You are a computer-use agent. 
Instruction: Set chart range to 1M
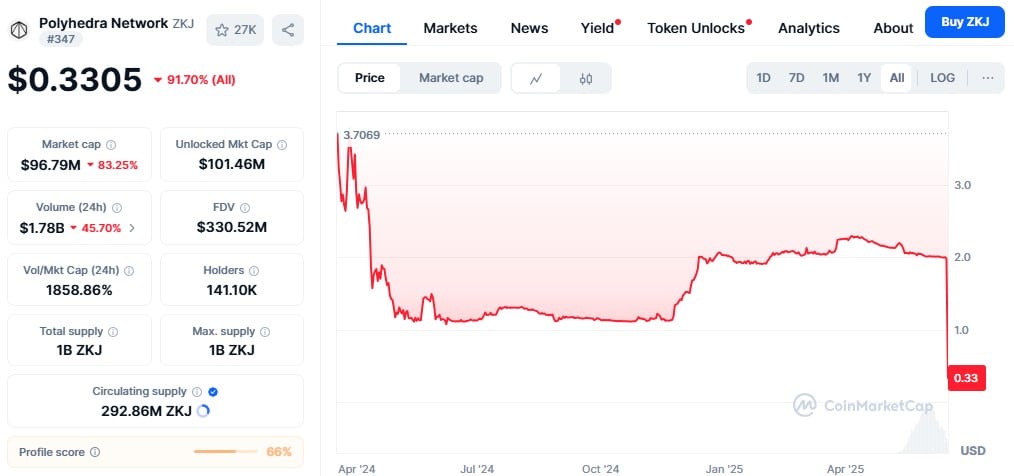click(831, 78)
